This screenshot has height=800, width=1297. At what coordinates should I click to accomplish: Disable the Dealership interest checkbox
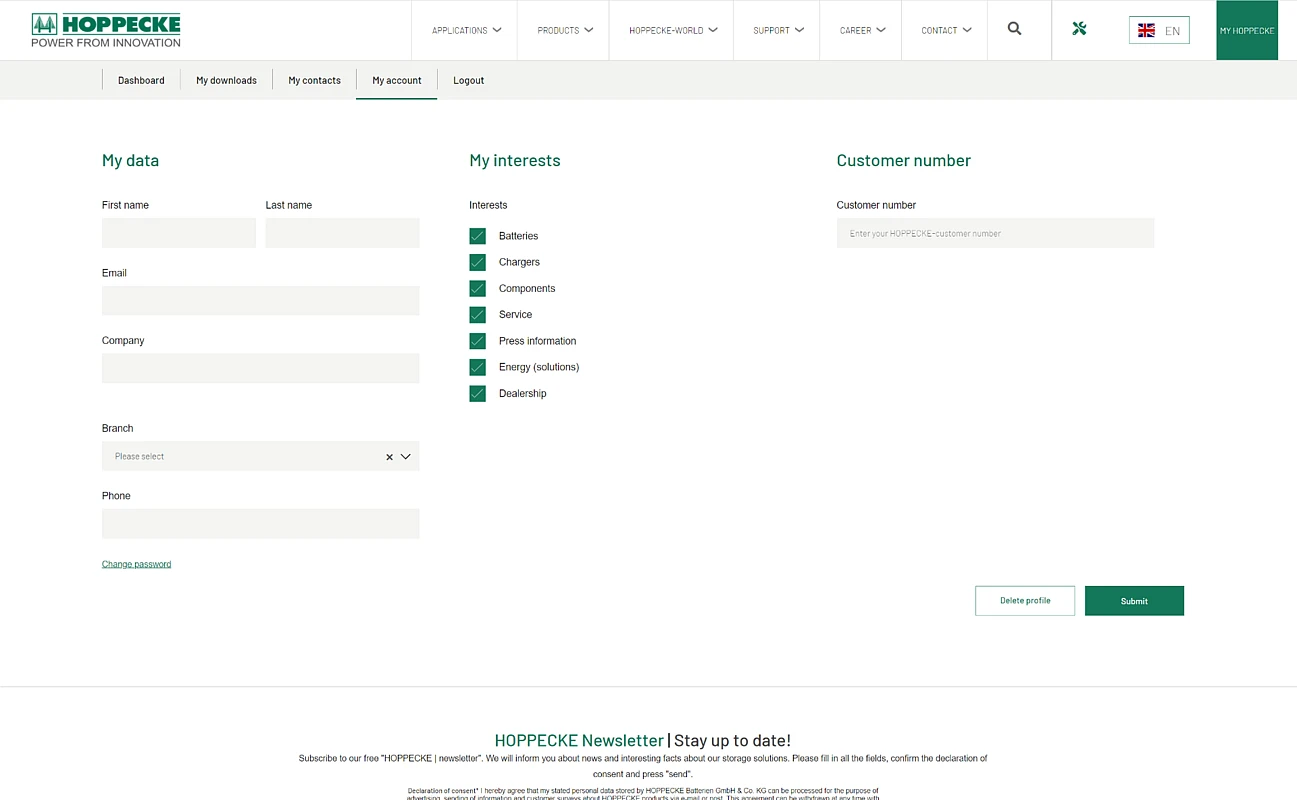click(477, 394)
